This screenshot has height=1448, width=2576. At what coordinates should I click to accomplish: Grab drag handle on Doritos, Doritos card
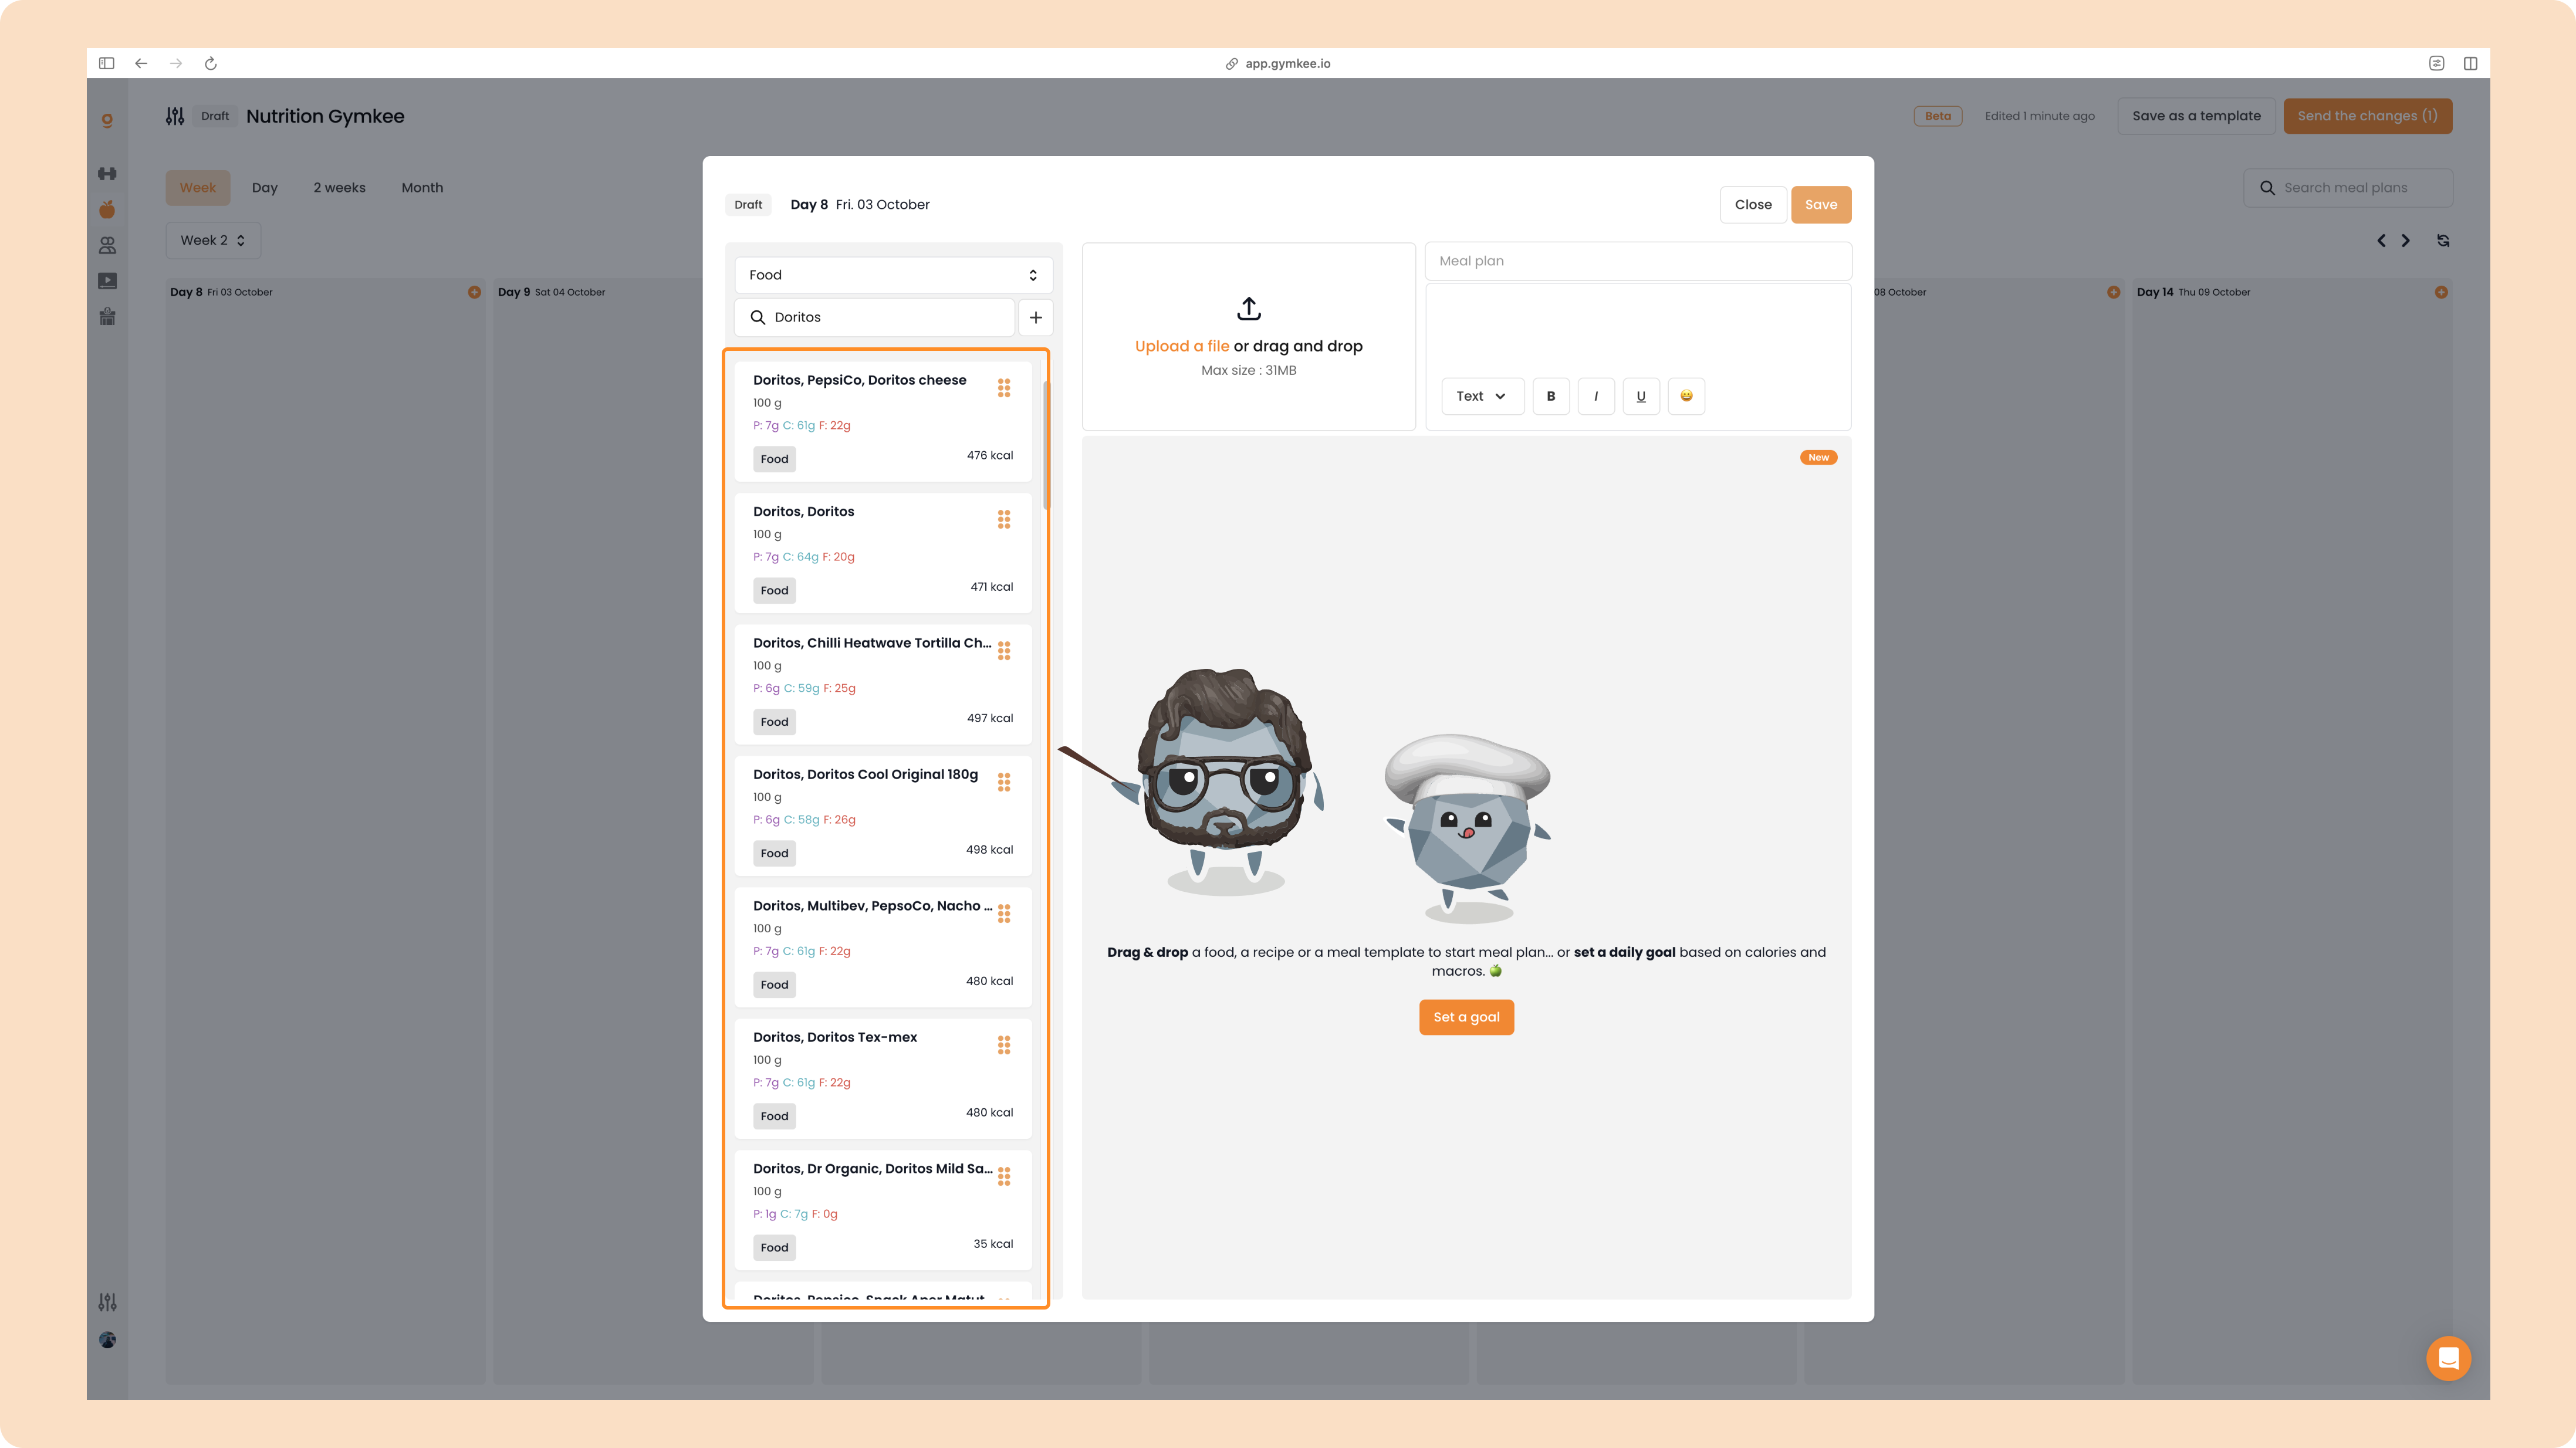[1004, 519]
